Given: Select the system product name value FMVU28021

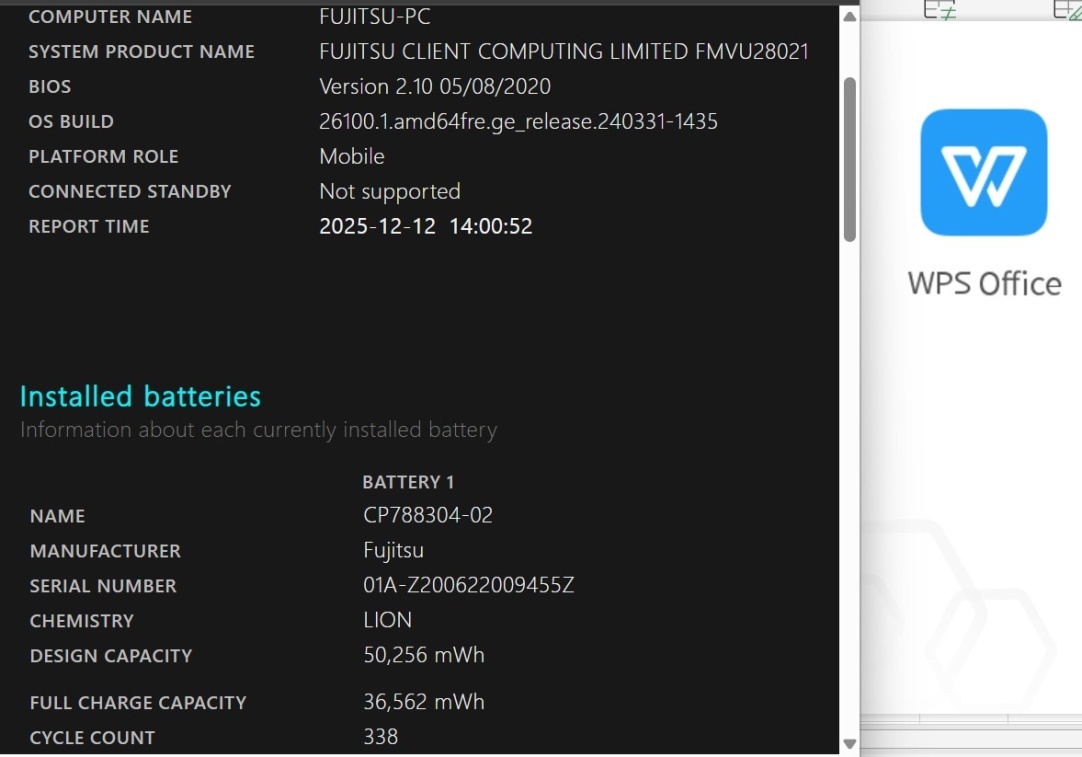Looking at the screenshot, I should point(752,51).
